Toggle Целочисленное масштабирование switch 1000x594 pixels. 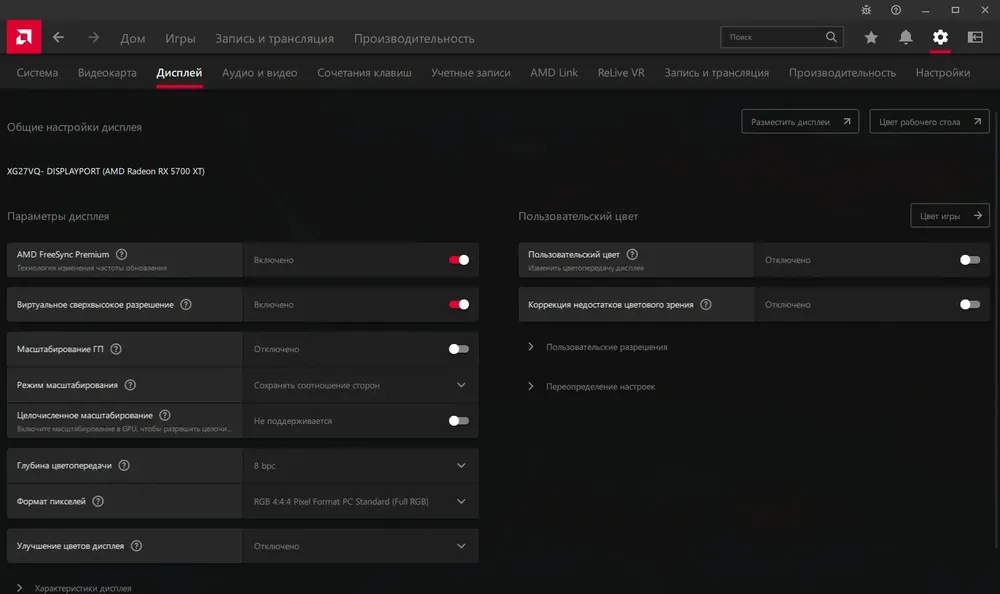click(x=459, y=421)
